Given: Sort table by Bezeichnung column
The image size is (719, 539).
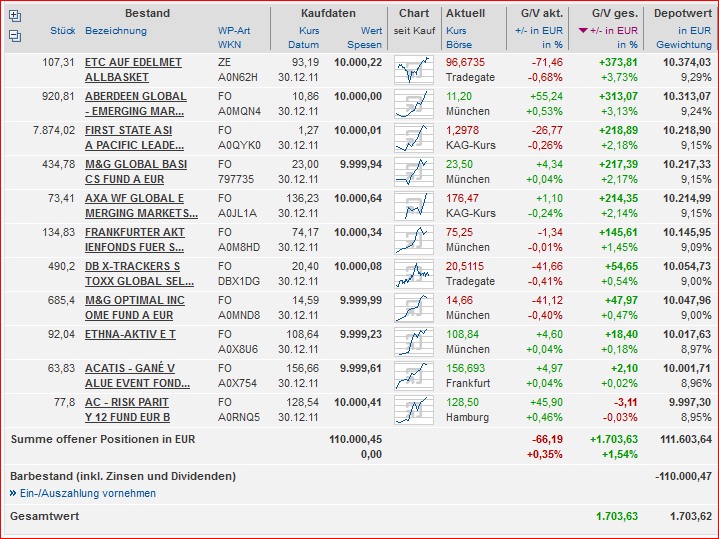Looking at the screenshot, I should pyautogui.click(x=116, y=31).
